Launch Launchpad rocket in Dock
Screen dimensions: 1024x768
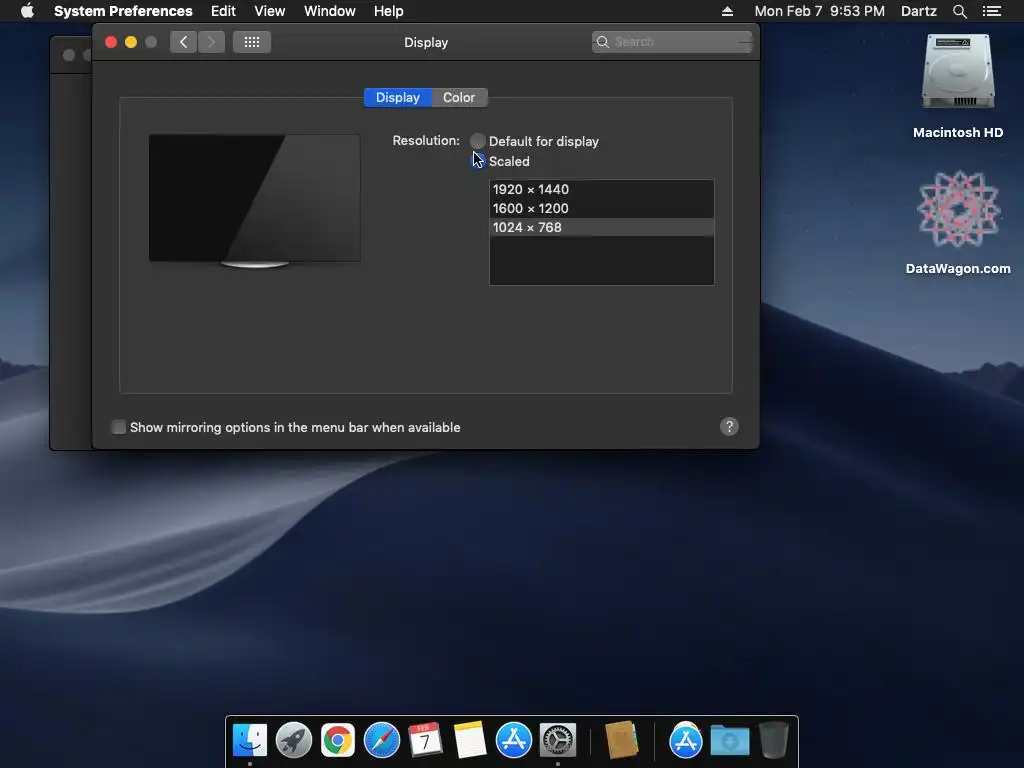pos(293,741)
